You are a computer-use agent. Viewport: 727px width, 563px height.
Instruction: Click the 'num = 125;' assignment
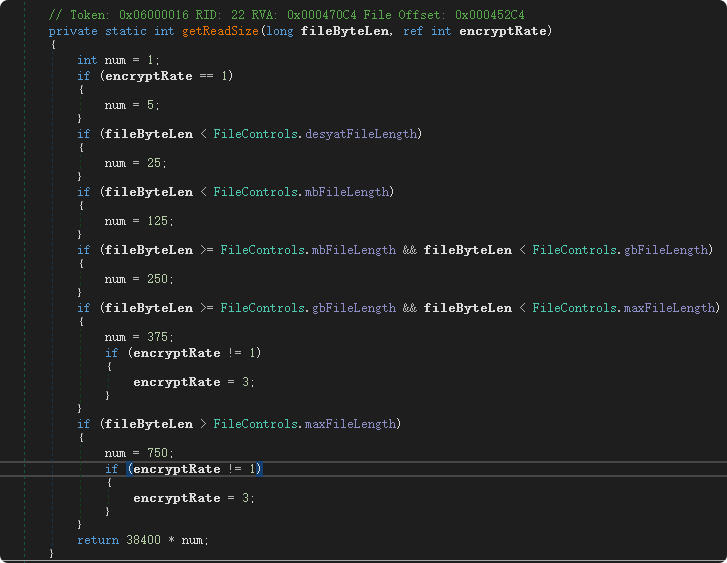pos(139,220)
